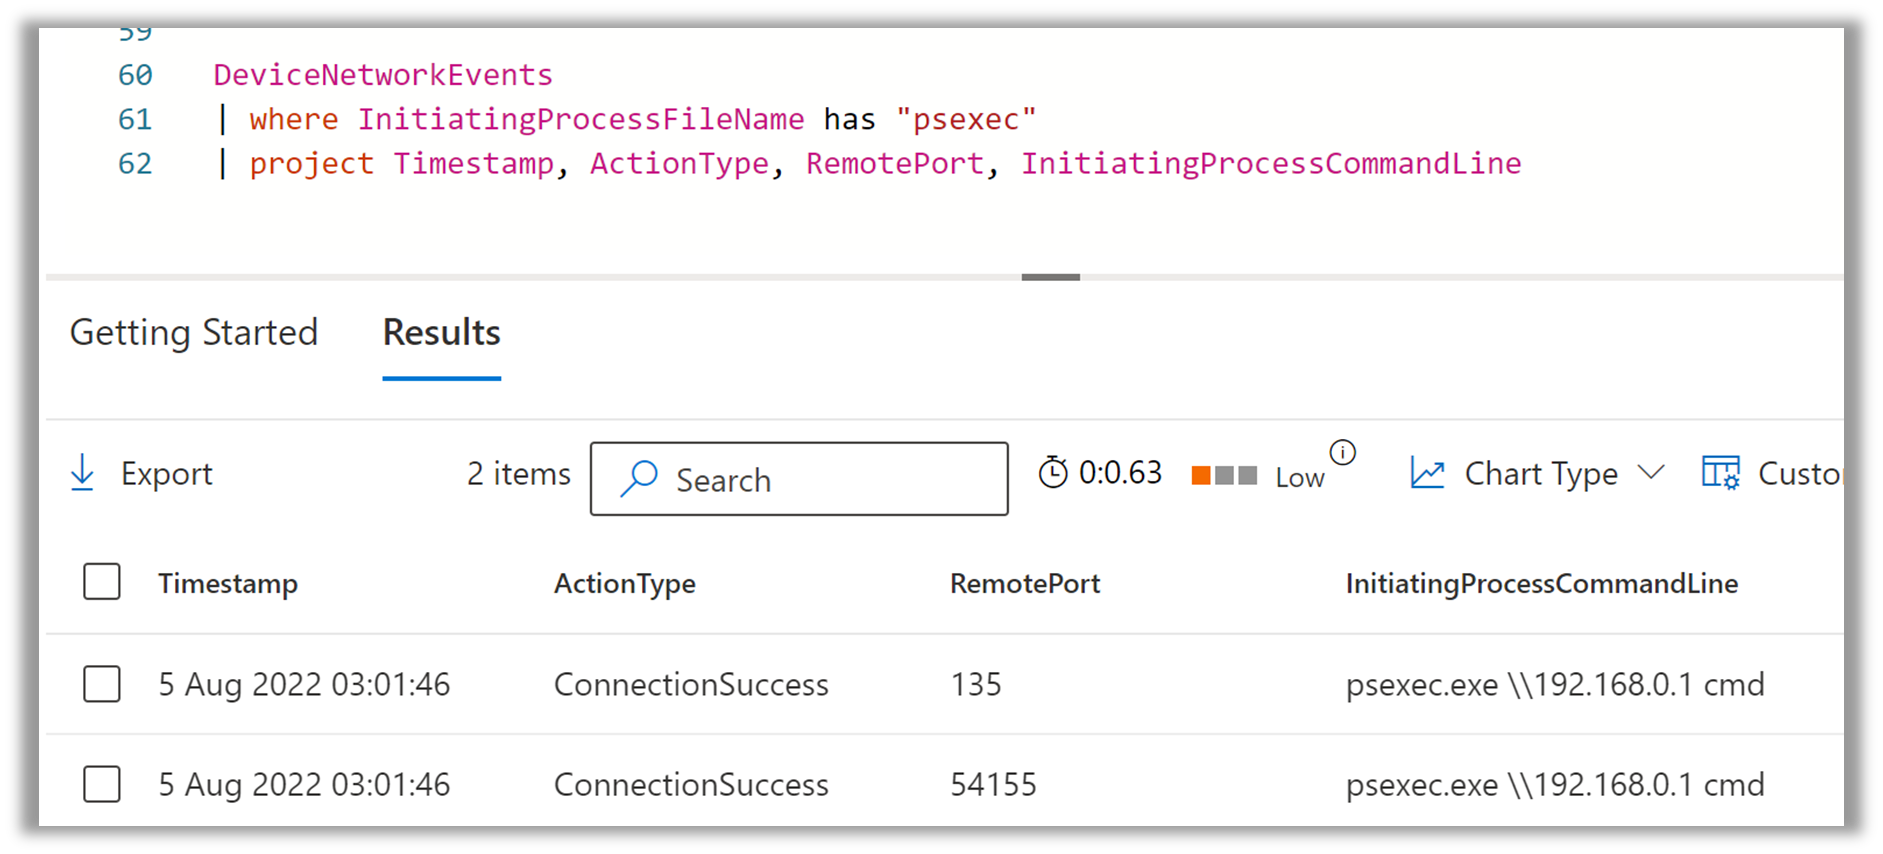Click the Export download arrow icon
The image size is (1883, 854).
tap(83, 473)
